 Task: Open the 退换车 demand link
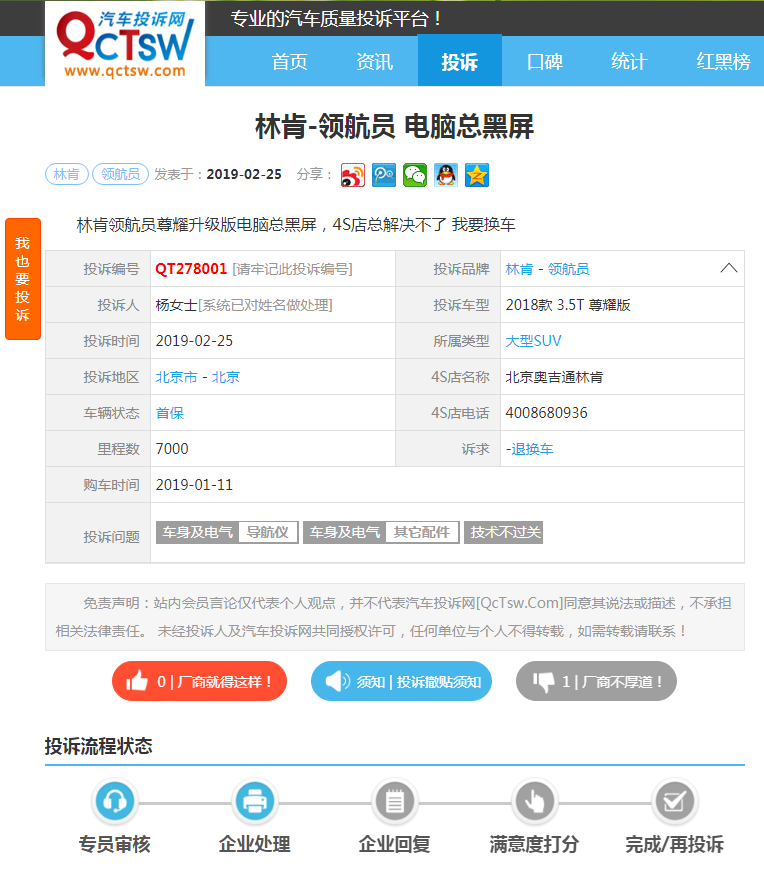pyautogui.click(x=532, y=449)
